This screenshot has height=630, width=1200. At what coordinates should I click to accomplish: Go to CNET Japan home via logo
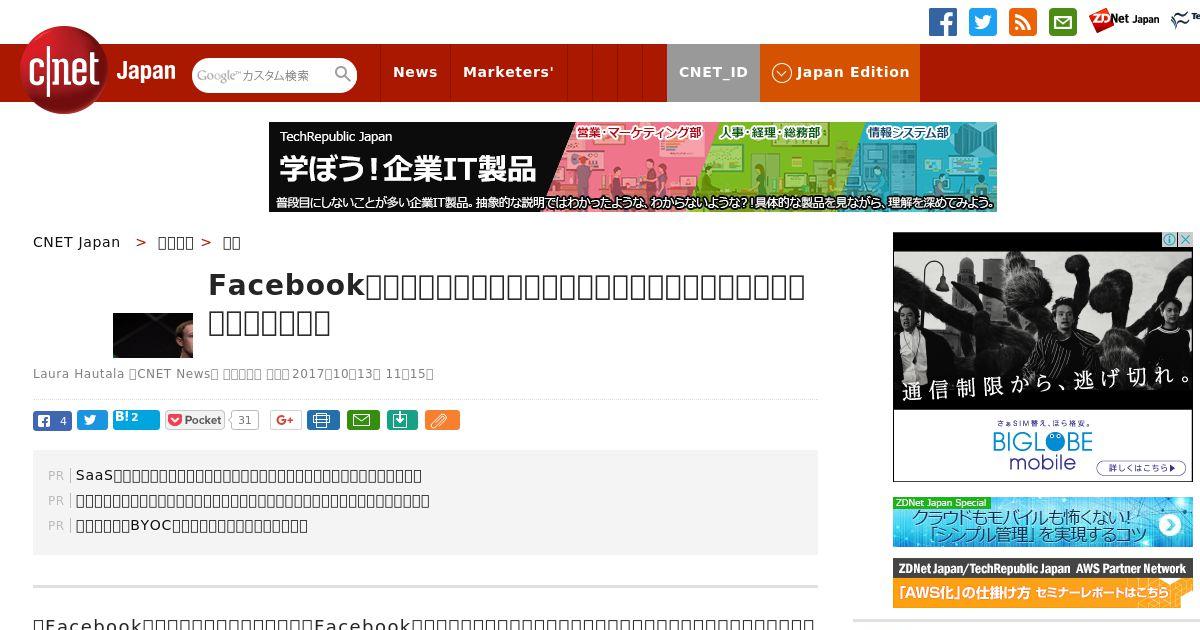click(x=97, y=71)
